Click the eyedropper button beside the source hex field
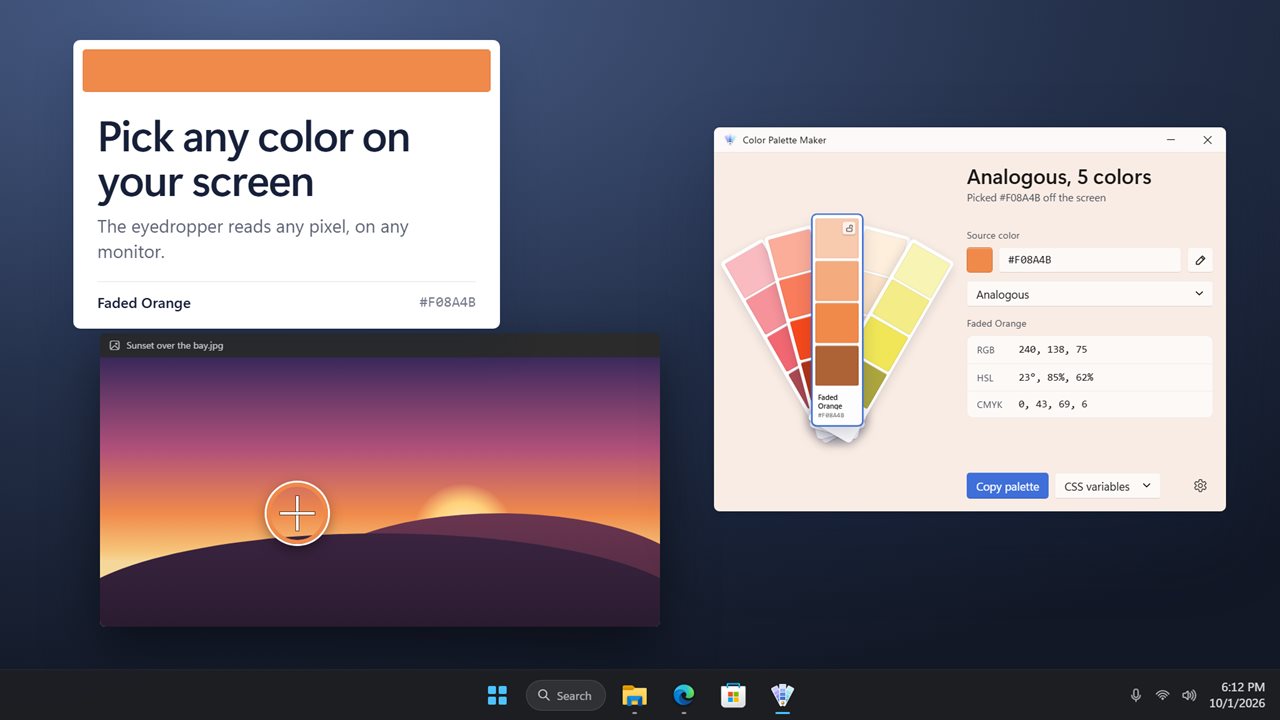Image resolution: width=1280 pixels, height=720 pixels. (x=1200, y=260)
